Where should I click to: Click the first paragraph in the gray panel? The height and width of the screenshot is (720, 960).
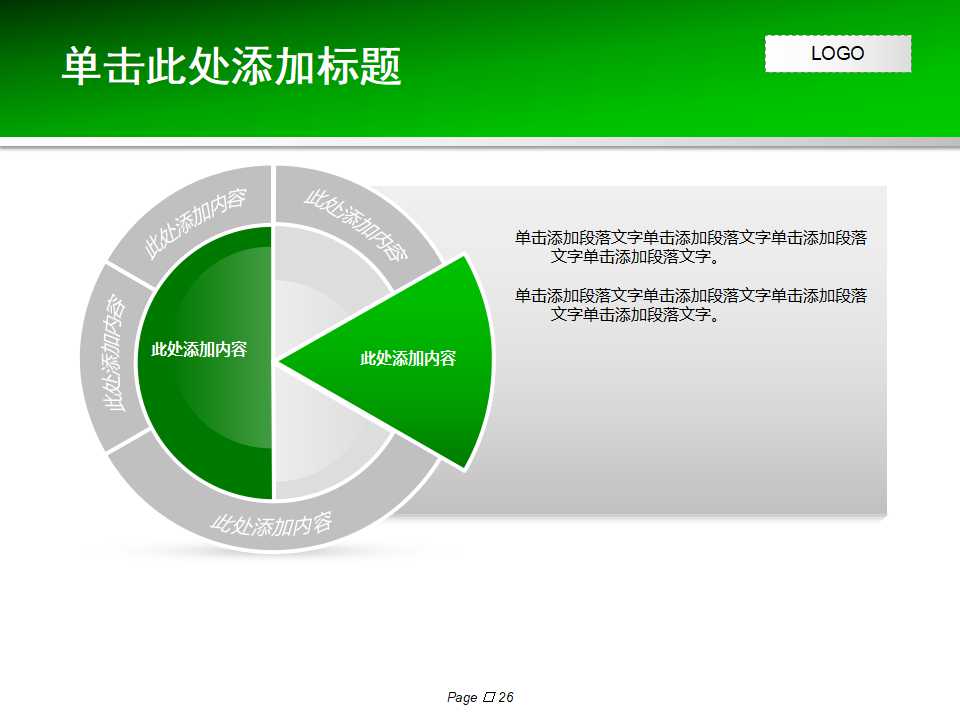pos(691,247)
